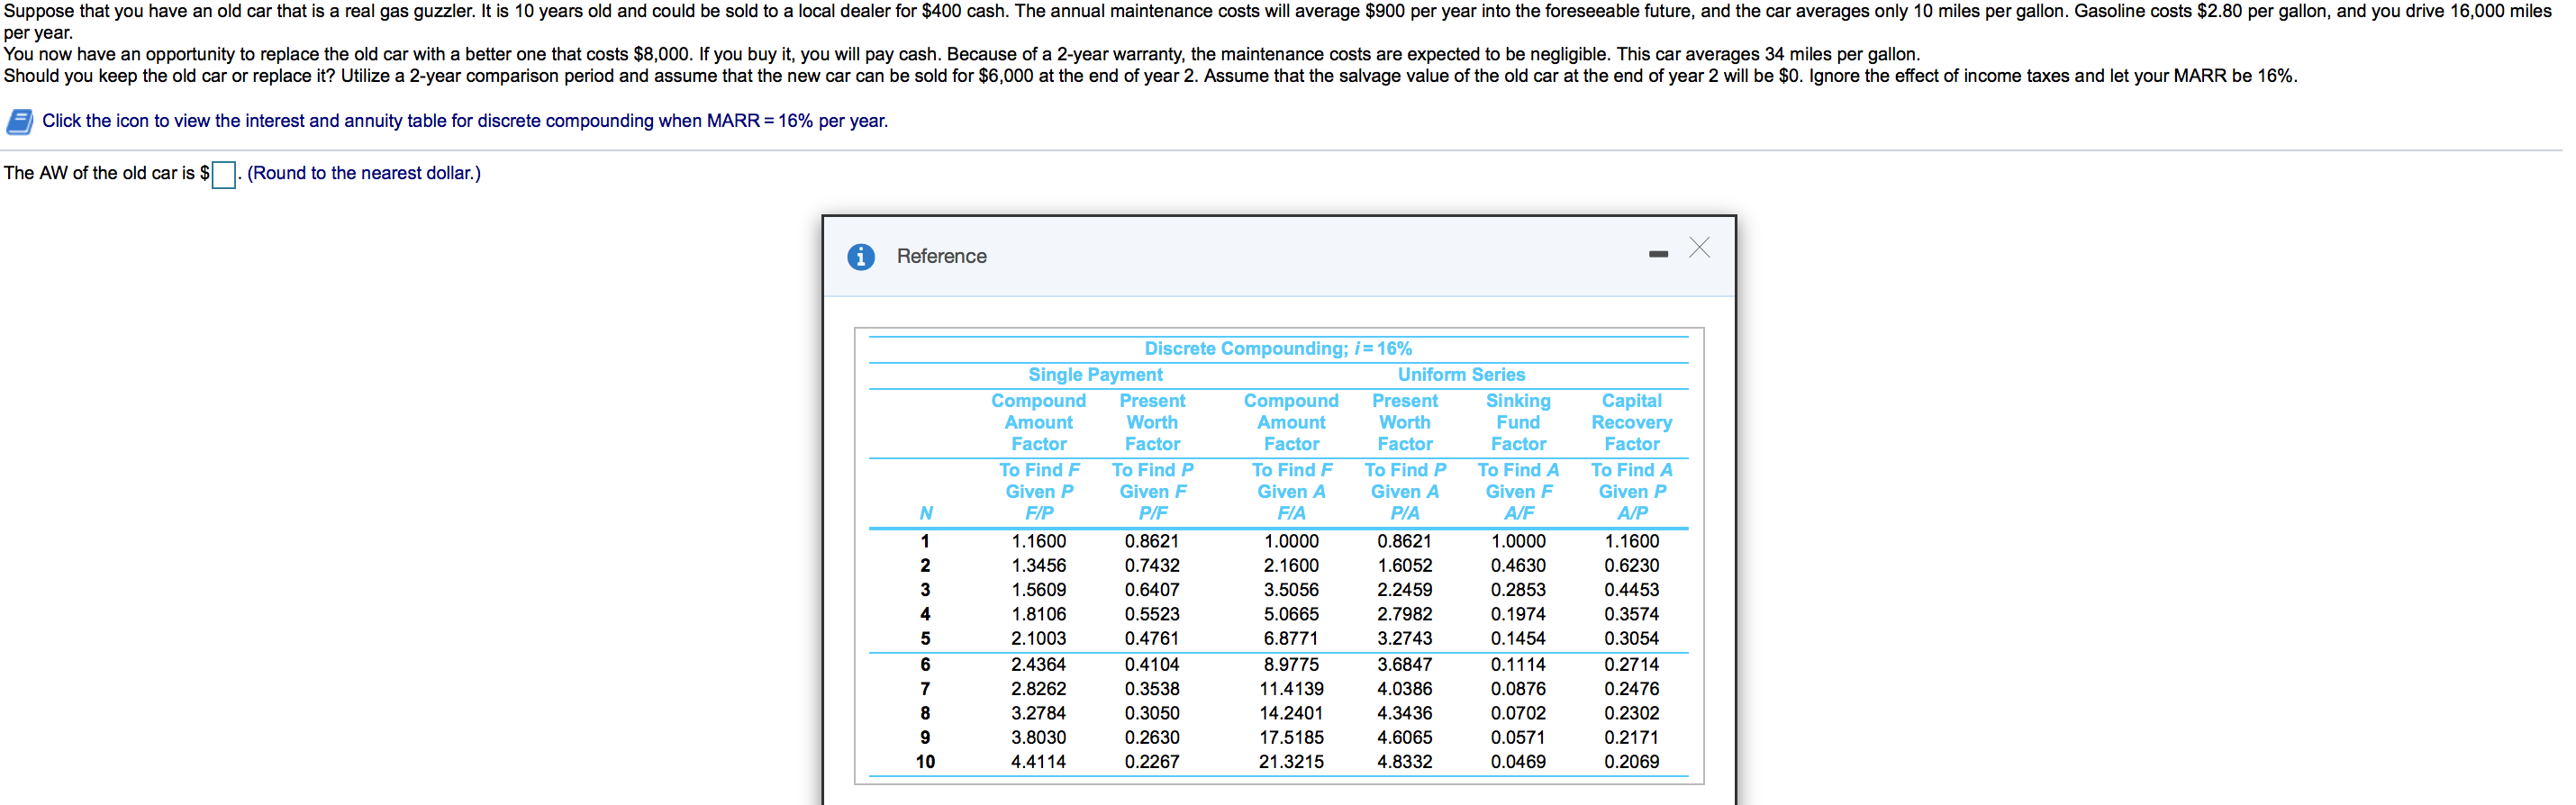Select the A/F value 0.4630
Screen dimensions: 2576x805
[x=1518, y=566]
